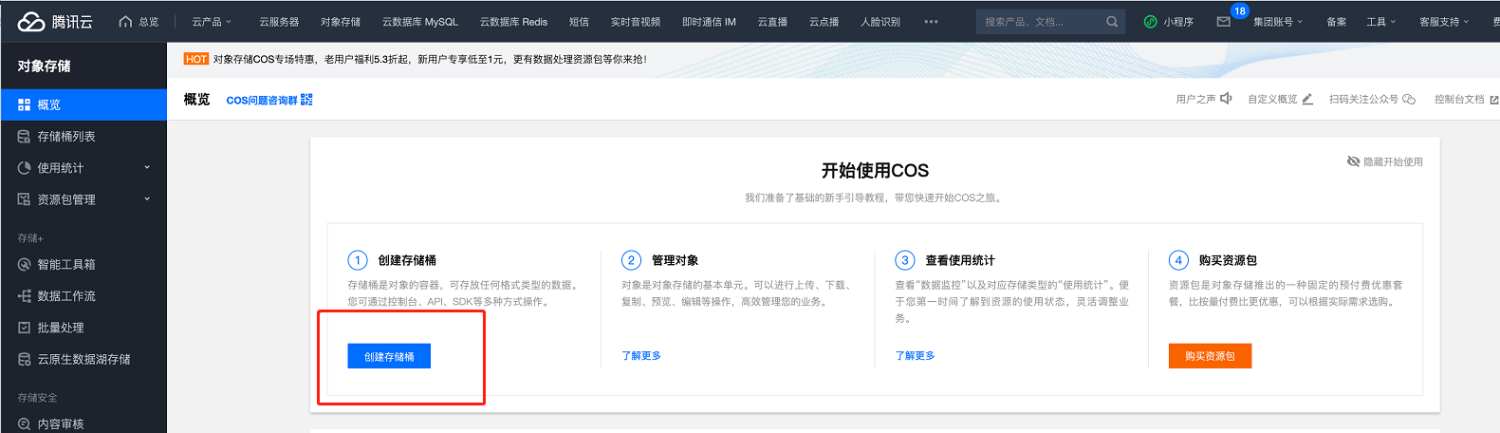Open the 小程序 mini program icon

click(x=1150, y=21)
